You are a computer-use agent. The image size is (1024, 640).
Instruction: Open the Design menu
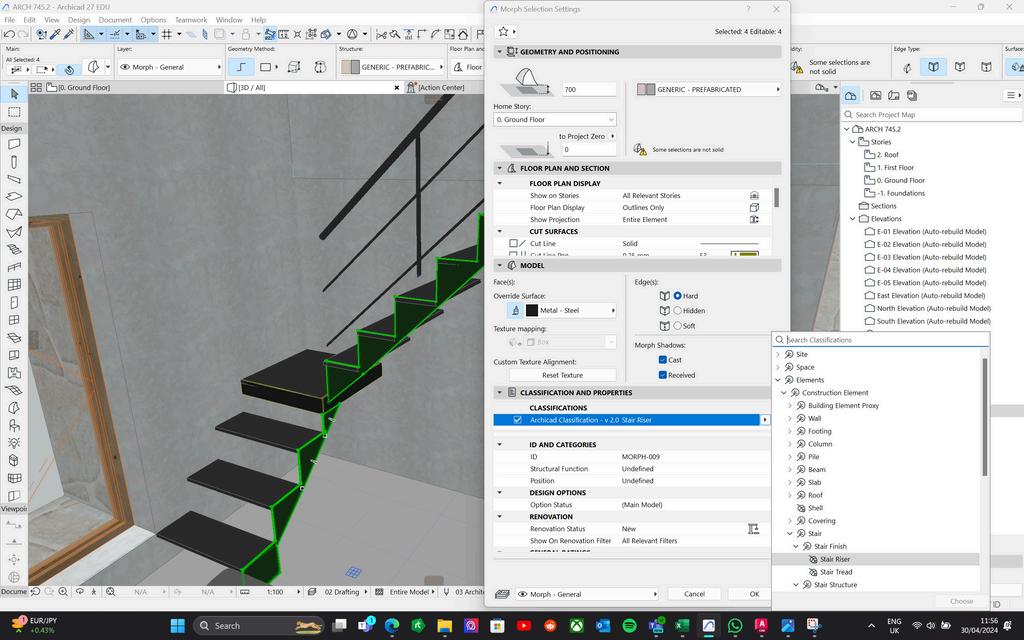(x=79, y=20)
